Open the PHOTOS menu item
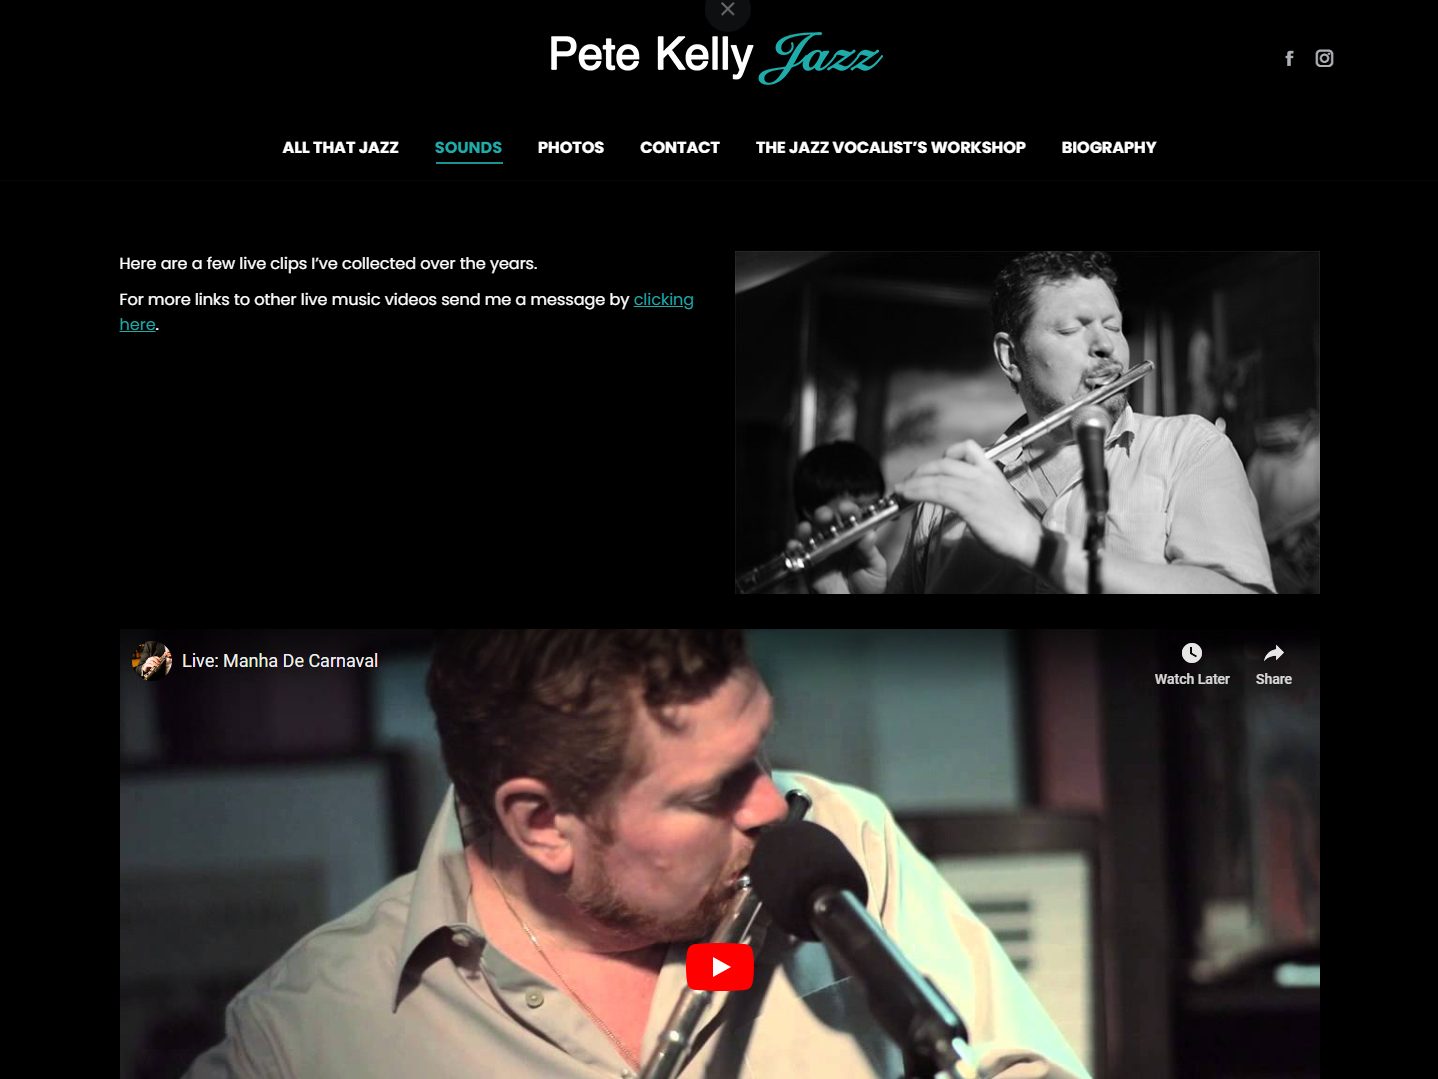The height and width of the screenshot is (1079, 1438). (571, 148)
